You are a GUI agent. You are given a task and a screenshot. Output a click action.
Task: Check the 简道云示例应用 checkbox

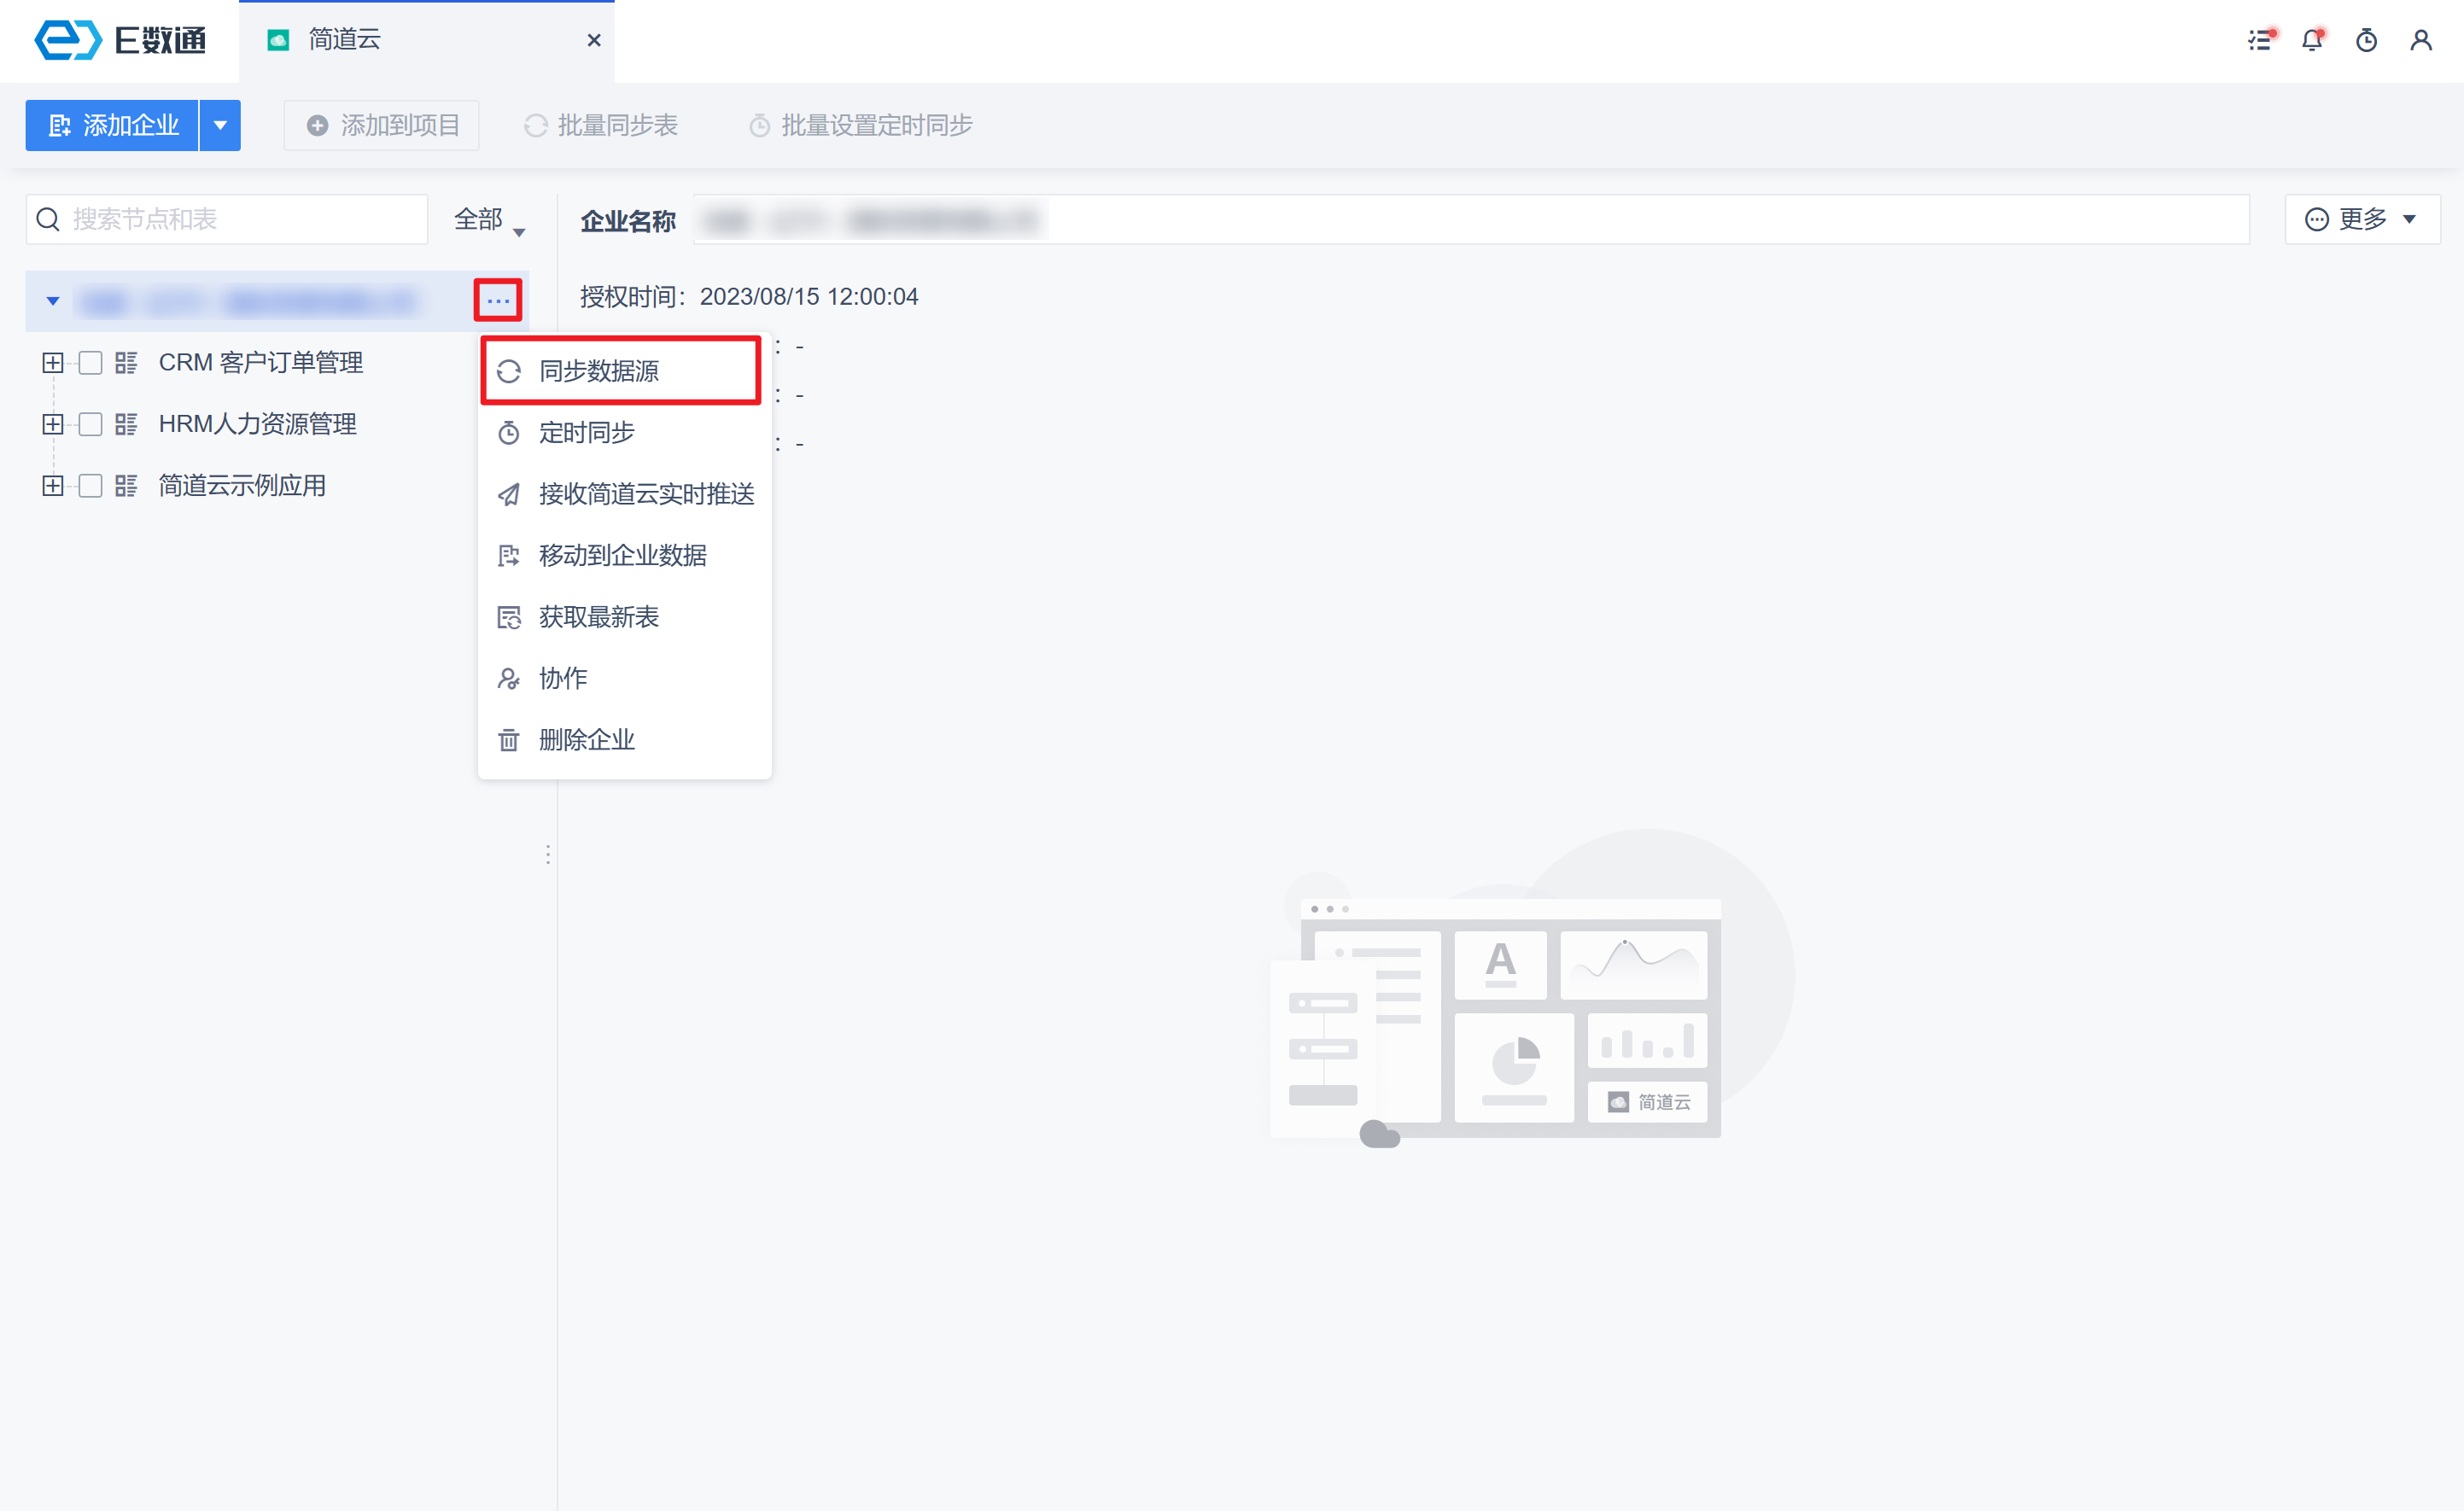pos(90,486)
